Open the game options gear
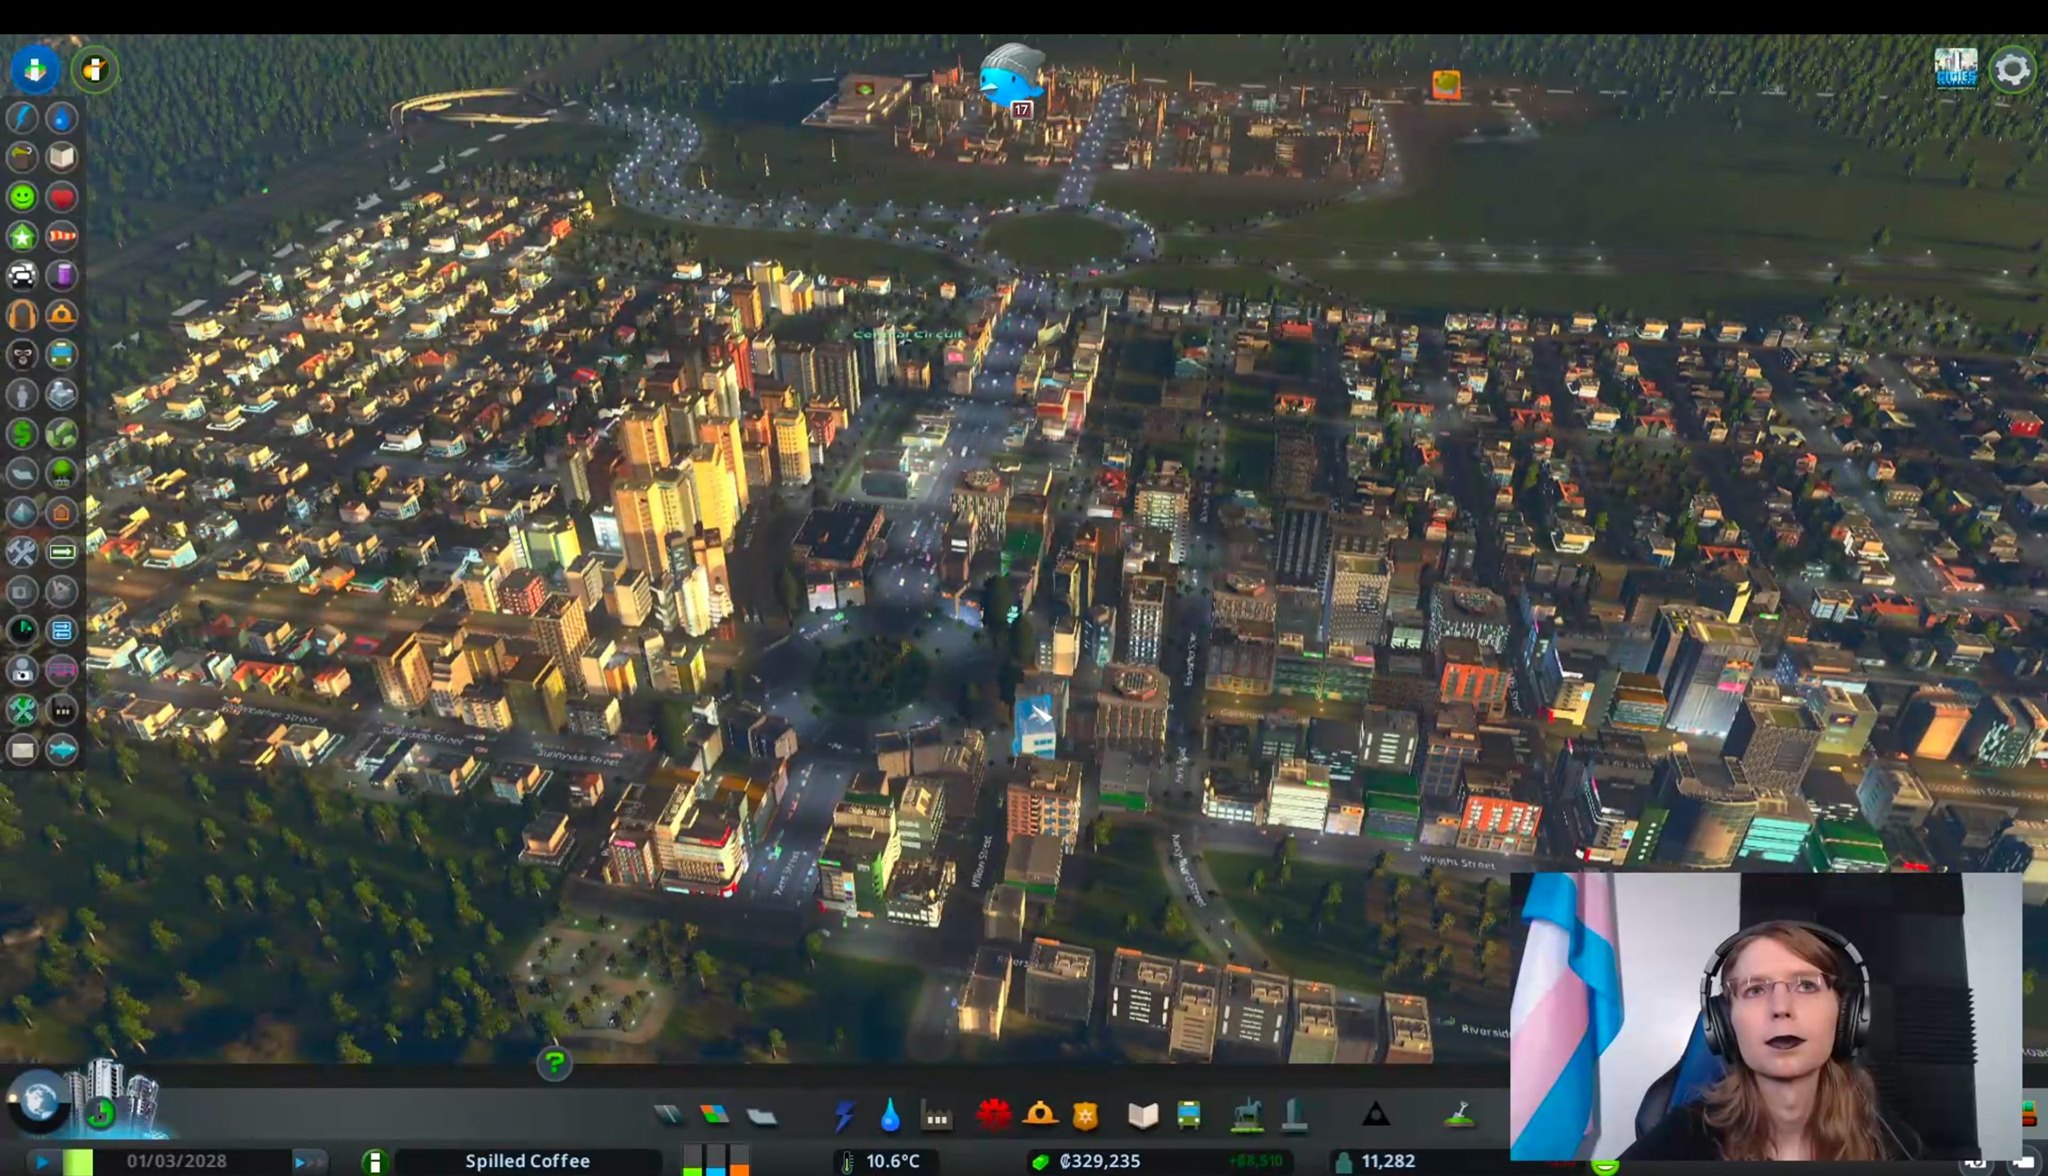 (2012, 70)
